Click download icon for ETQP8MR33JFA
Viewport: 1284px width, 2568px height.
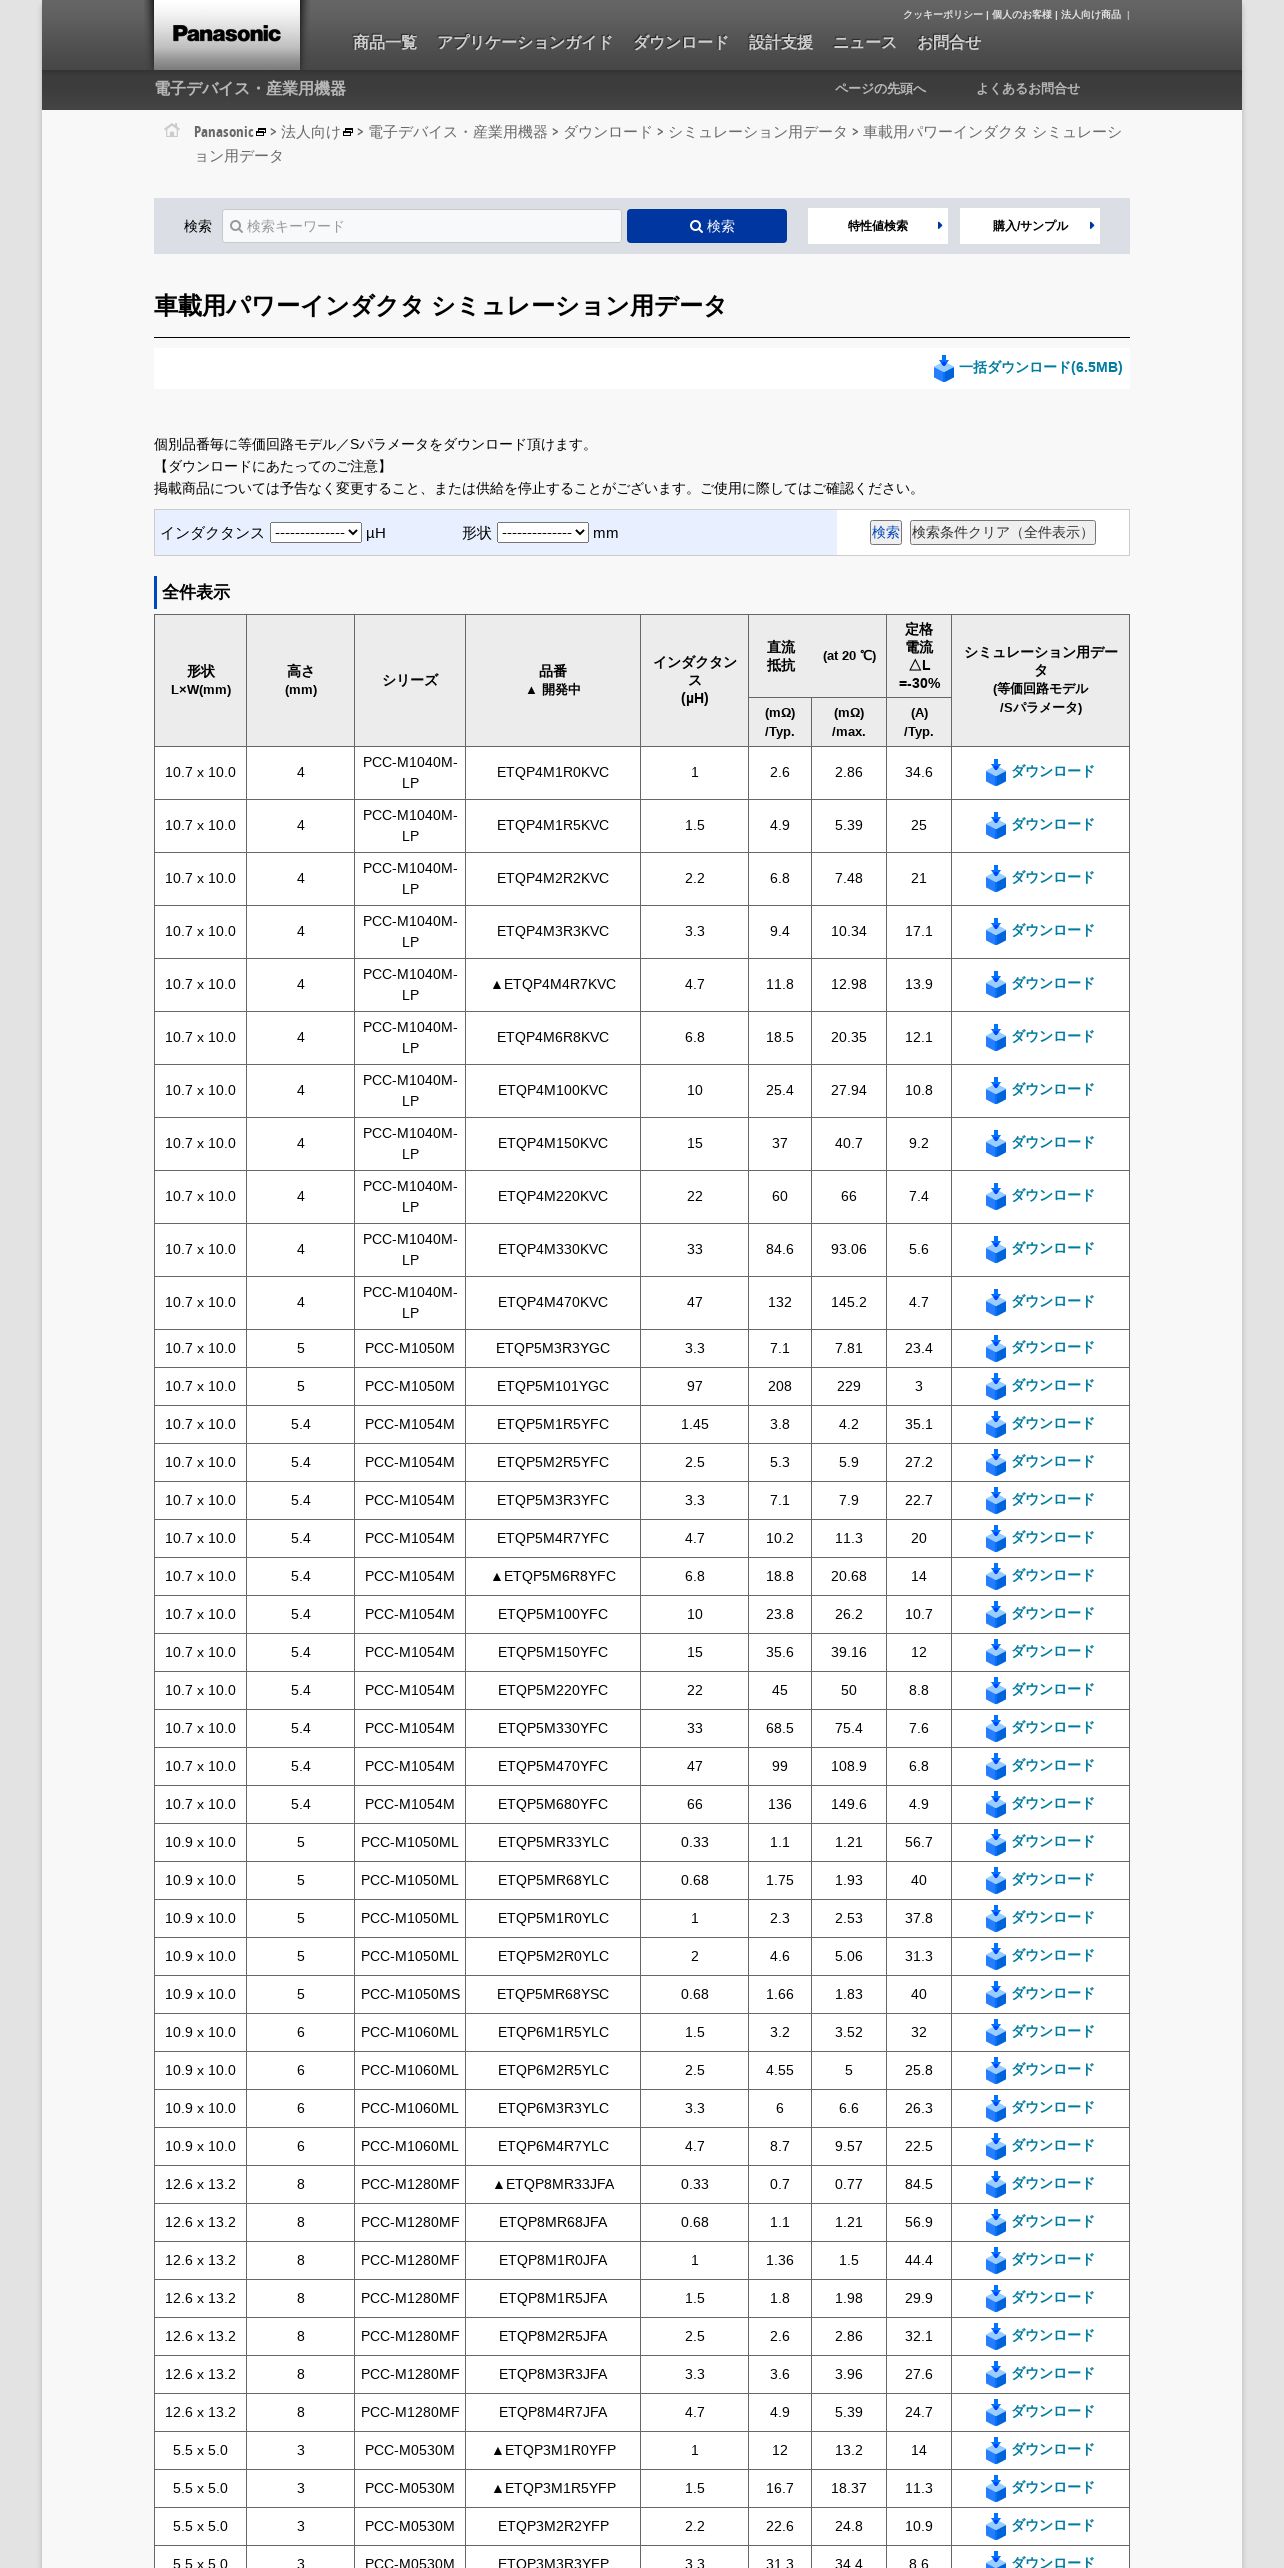pyautogui.click(x=995, y=2184)
